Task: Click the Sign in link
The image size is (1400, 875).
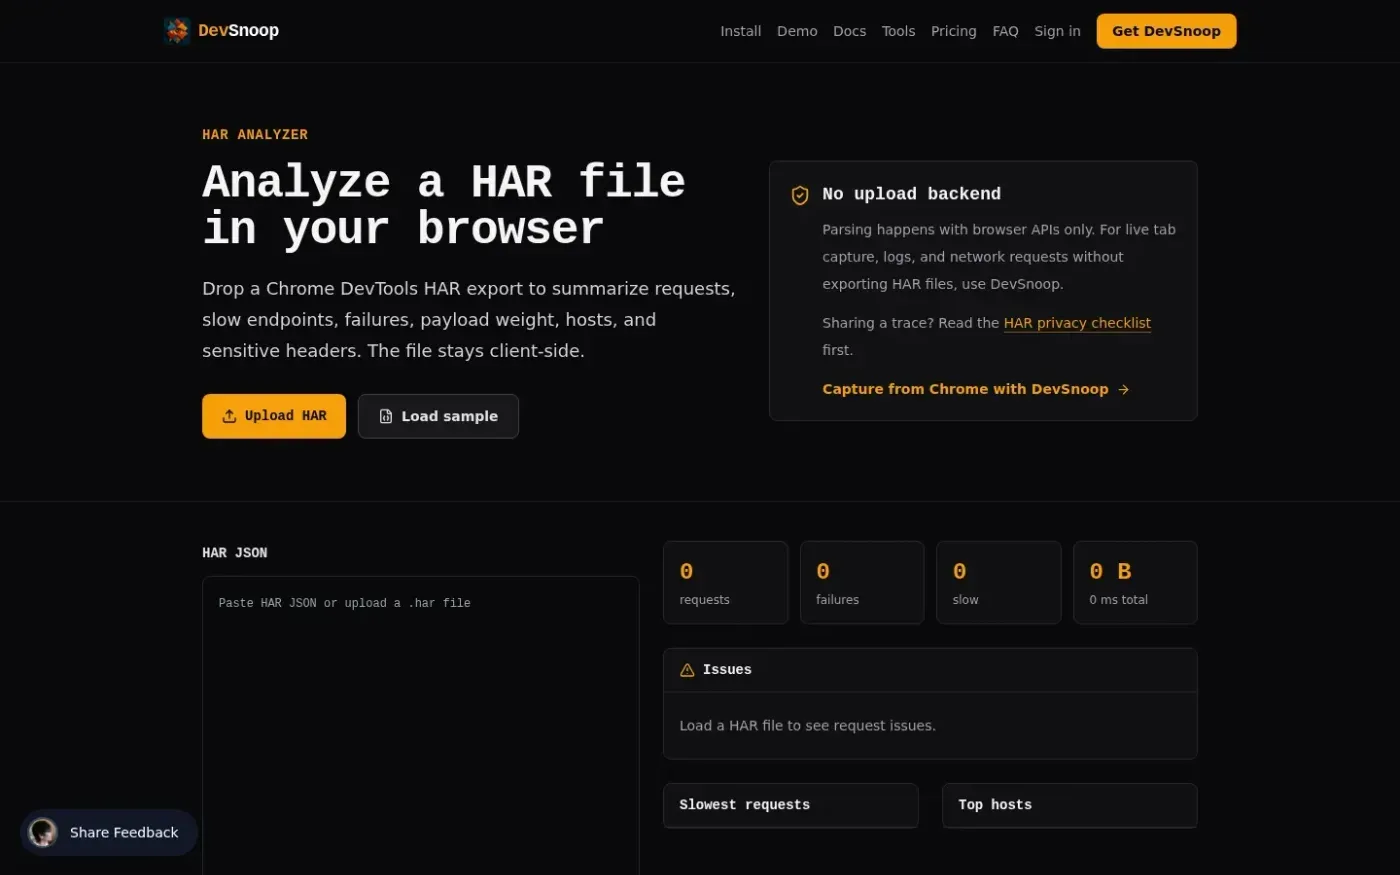Action: (1058, 31)
